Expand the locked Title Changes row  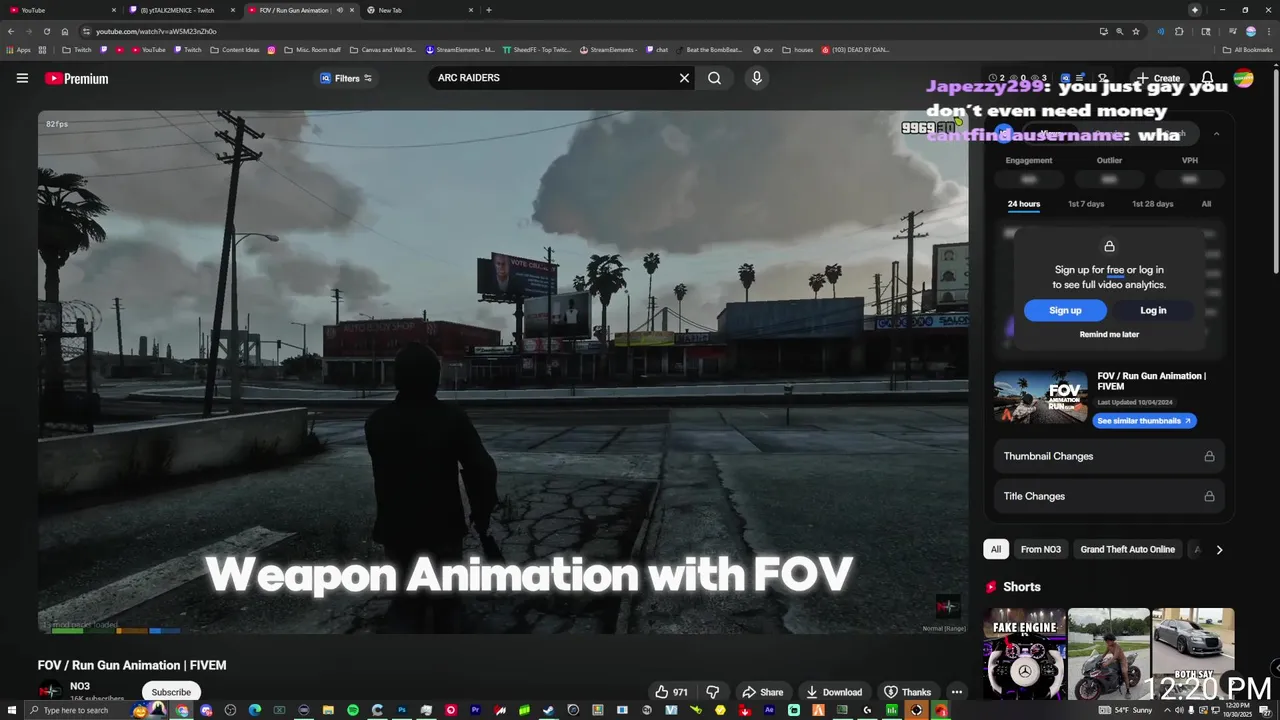(x=1109, y=496)
